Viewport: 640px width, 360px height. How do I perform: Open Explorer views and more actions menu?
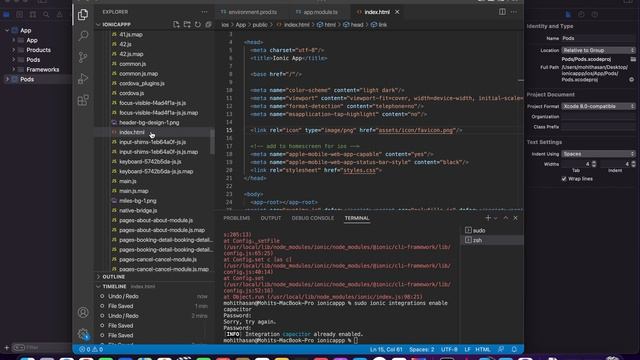(x=204, y=12)
